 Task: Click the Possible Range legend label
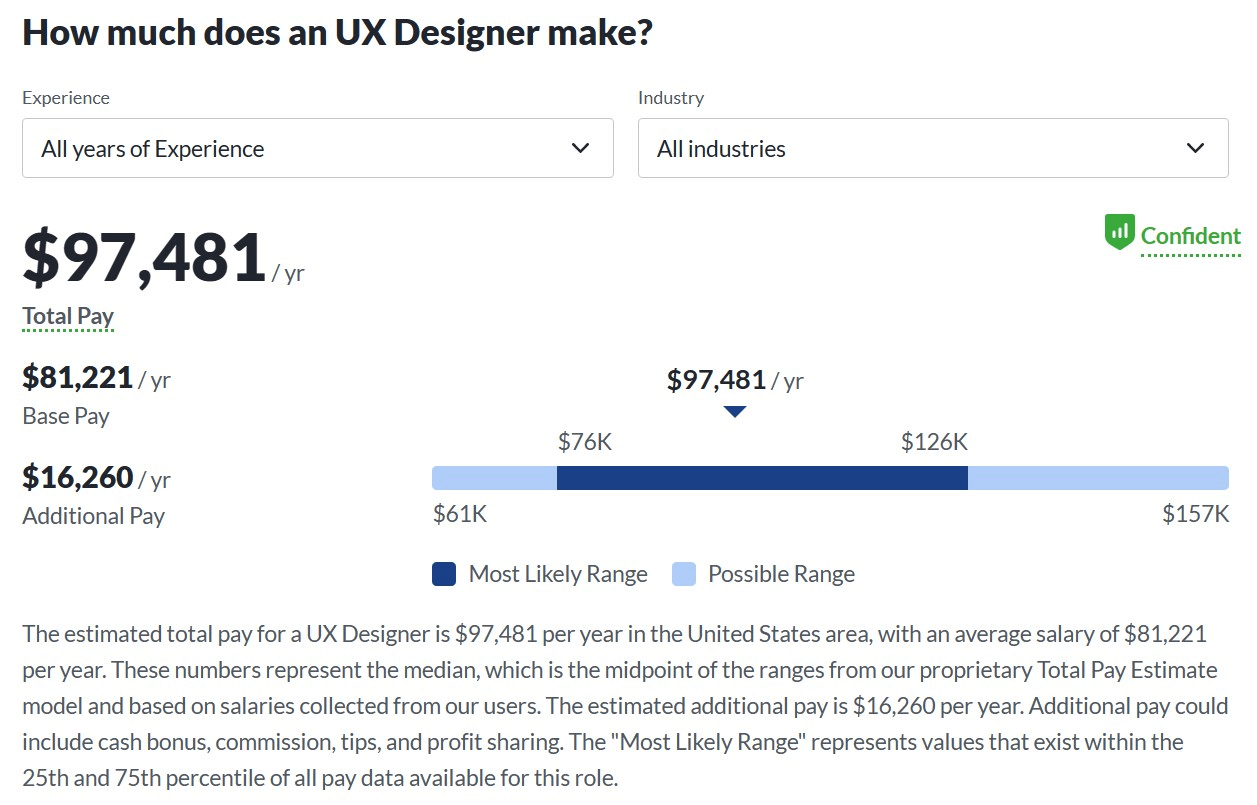[x=781, y=574]
